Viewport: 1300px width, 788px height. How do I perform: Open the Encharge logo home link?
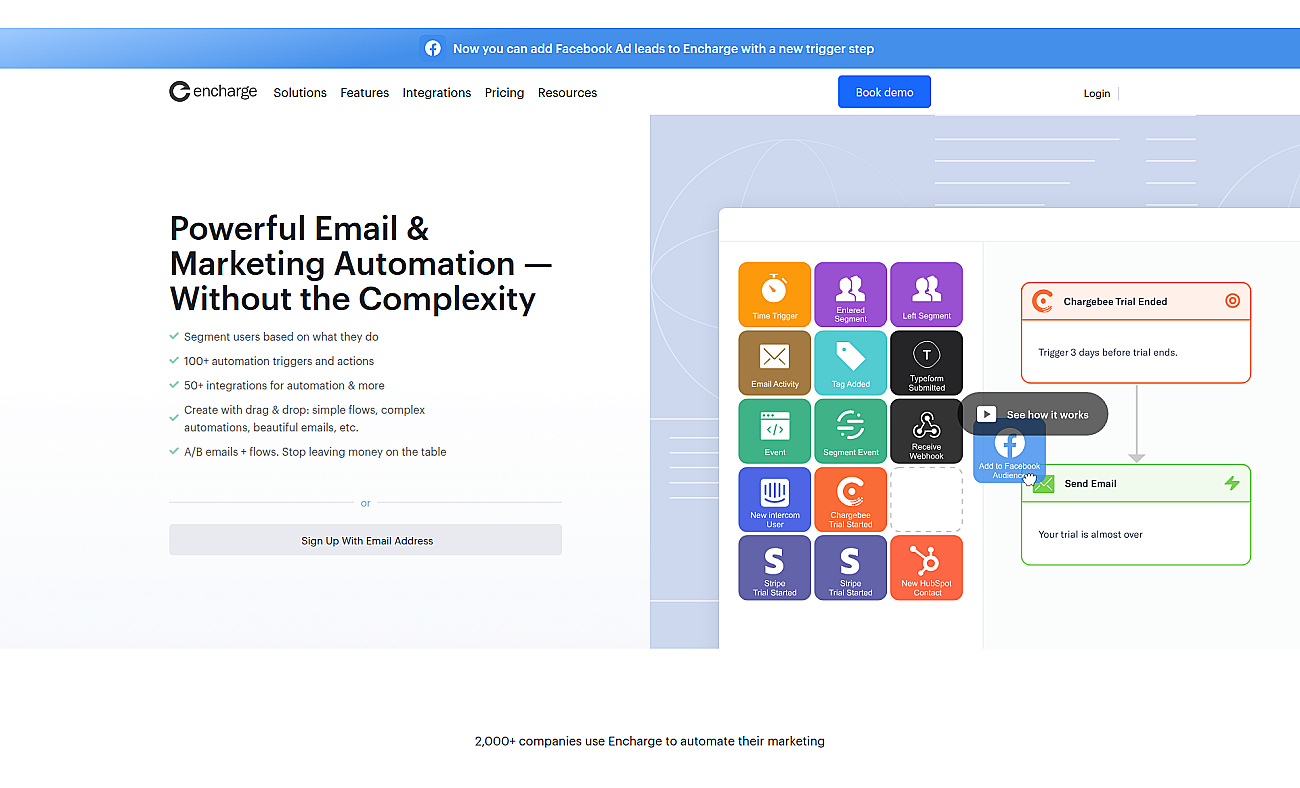[213, 92]
